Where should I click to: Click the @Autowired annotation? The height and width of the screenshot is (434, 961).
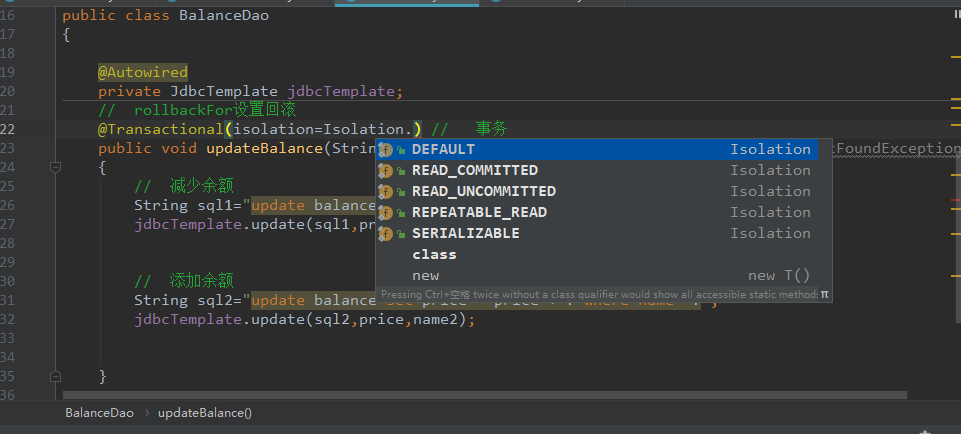(143, 72)
